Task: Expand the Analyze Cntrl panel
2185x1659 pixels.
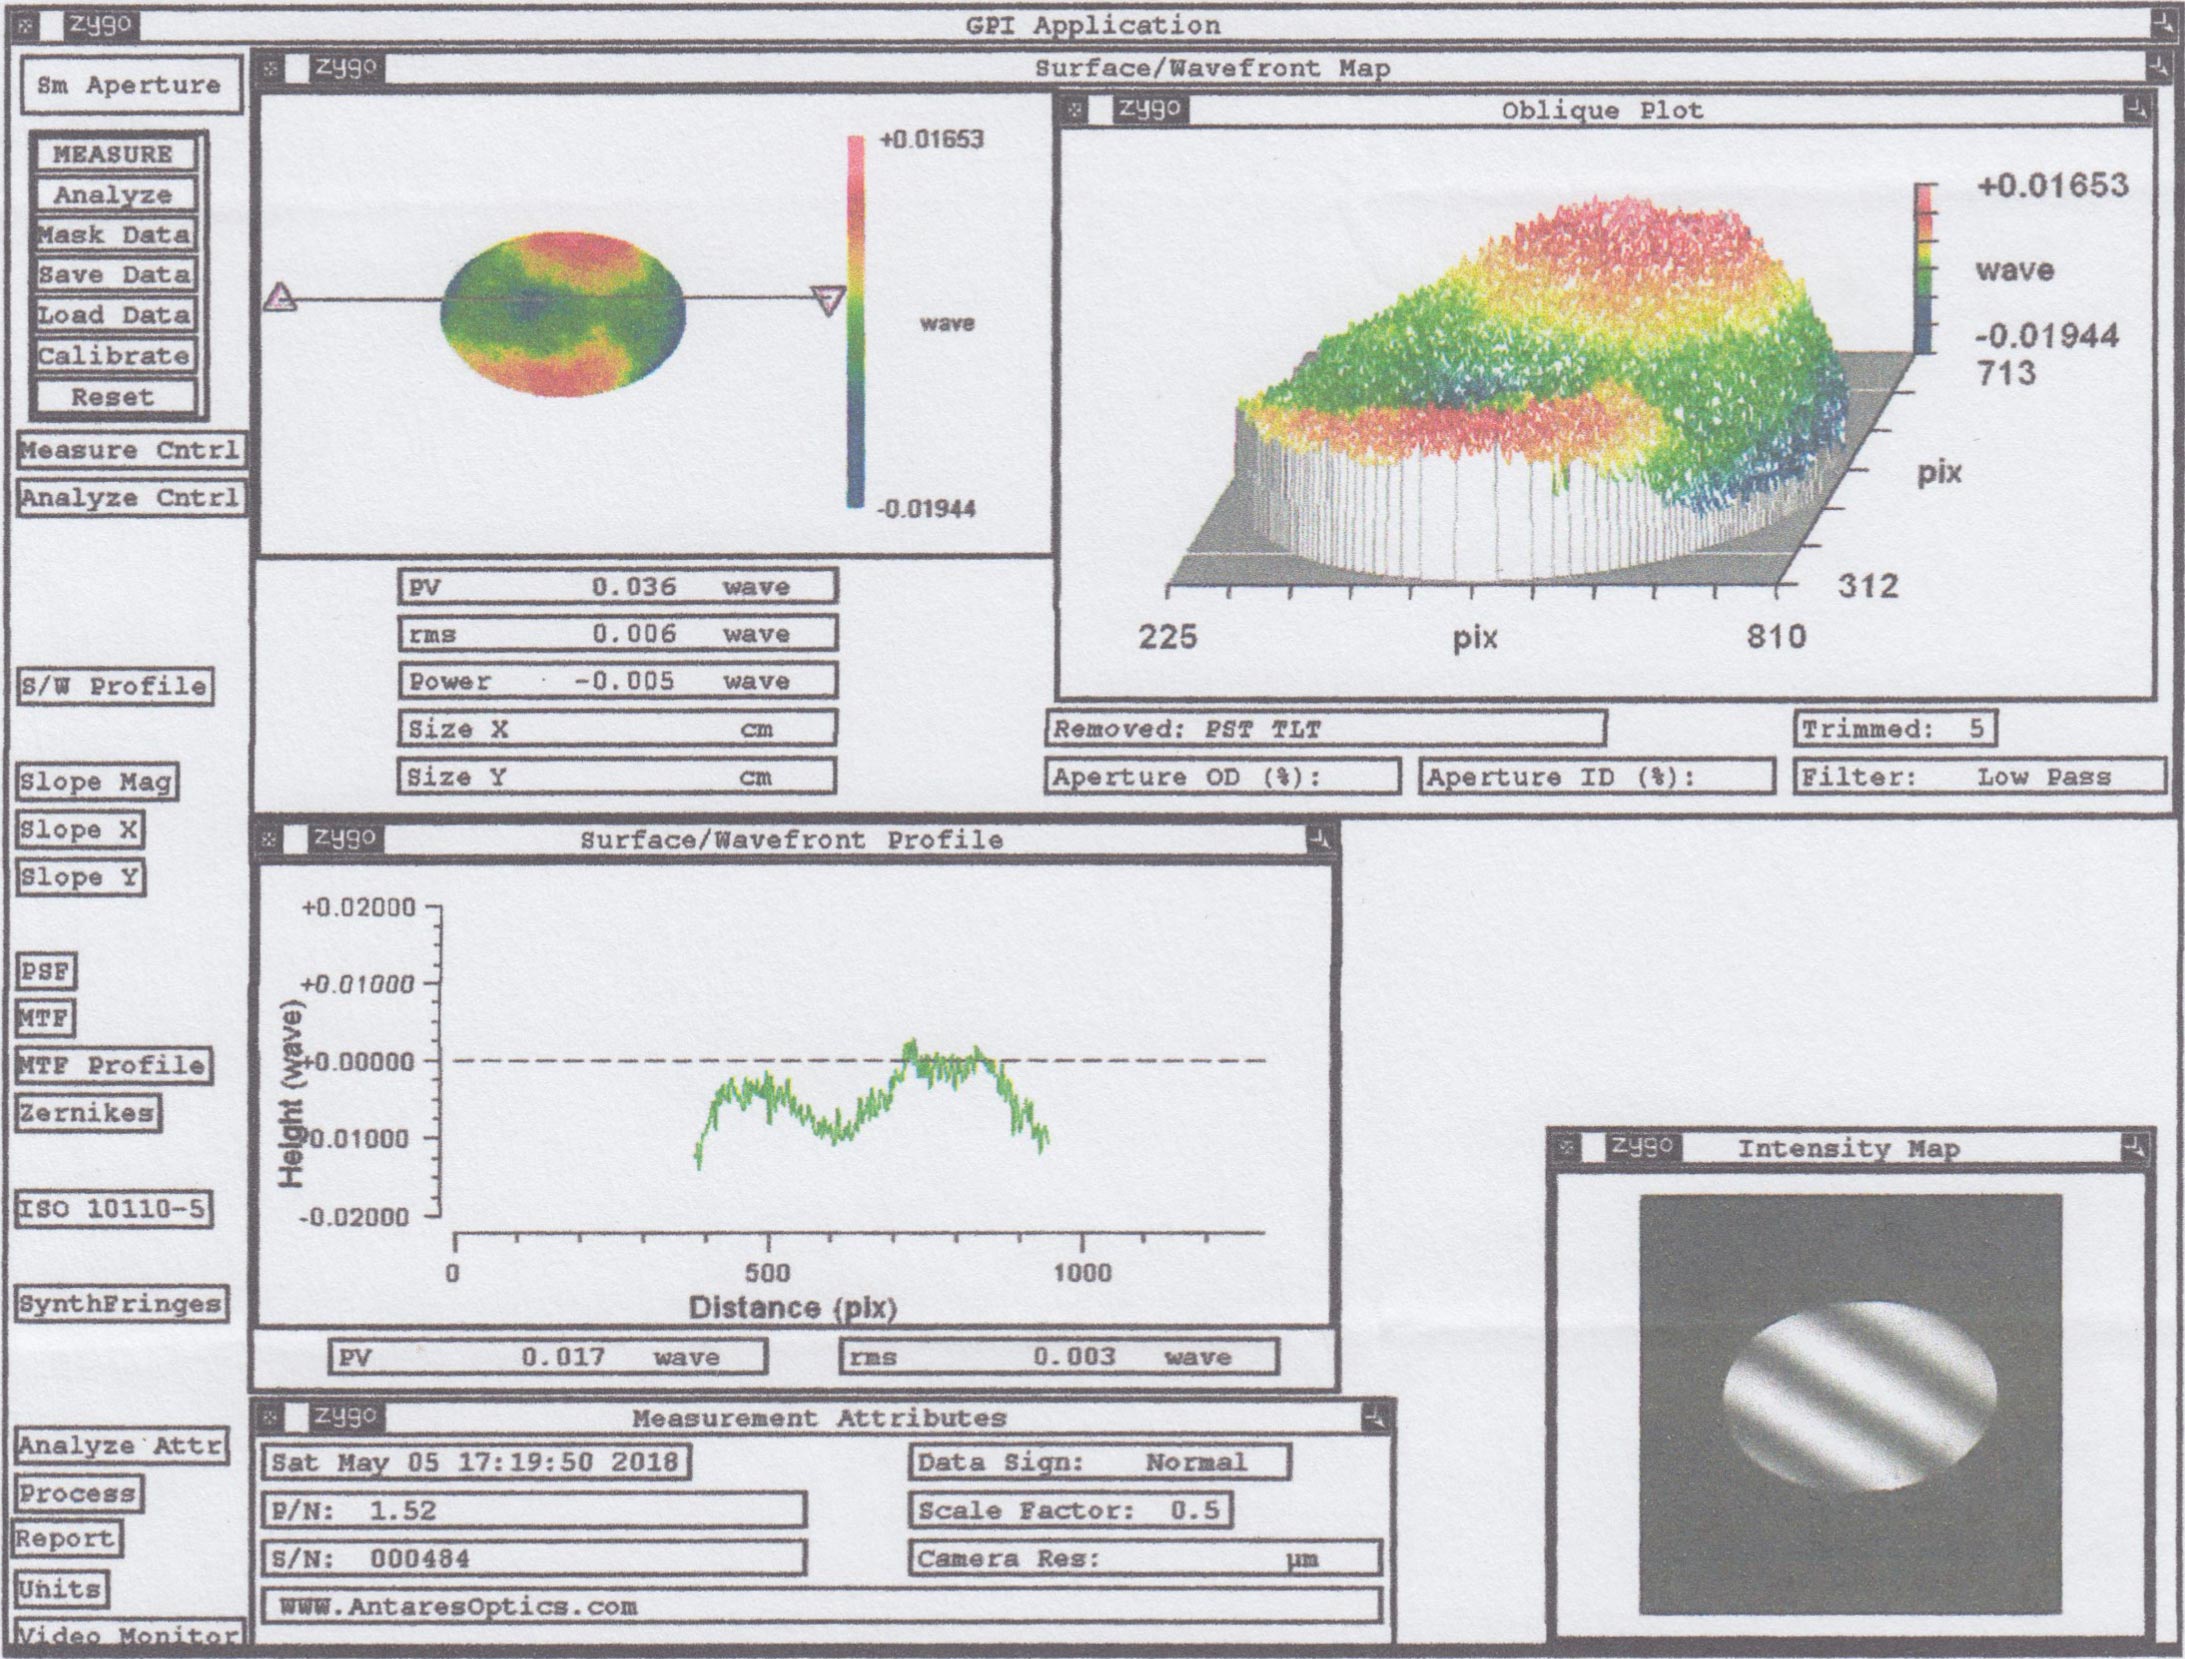Action: [x=130, y=498]
